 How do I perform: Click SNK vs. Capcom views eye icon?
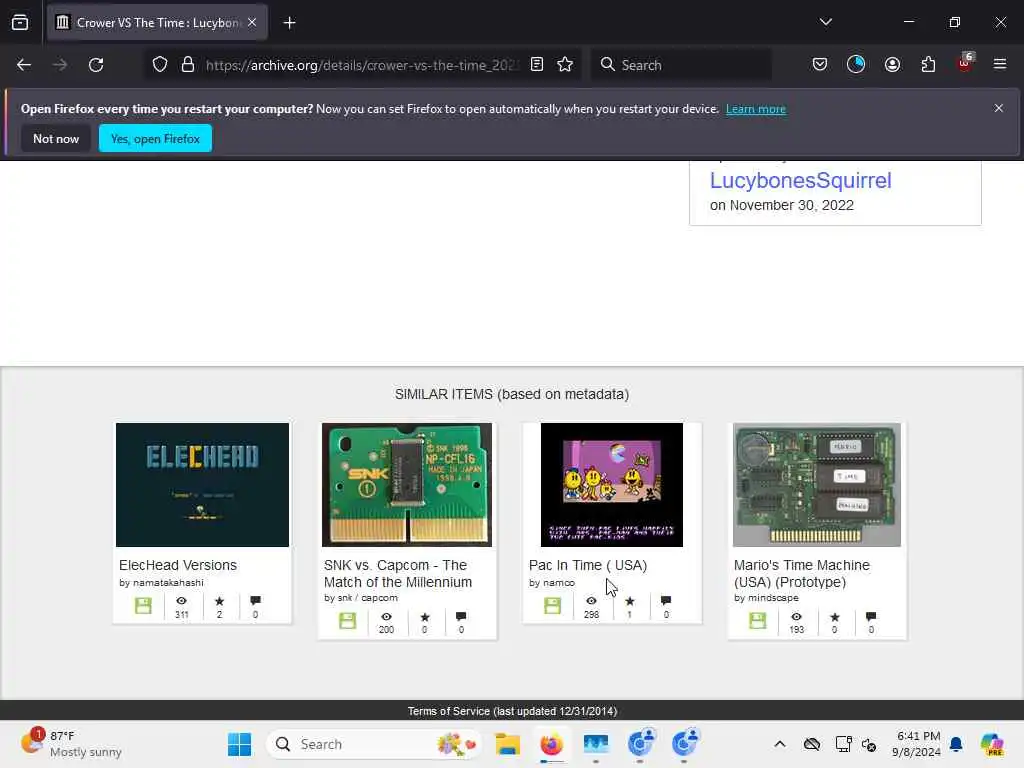(387, 616)
